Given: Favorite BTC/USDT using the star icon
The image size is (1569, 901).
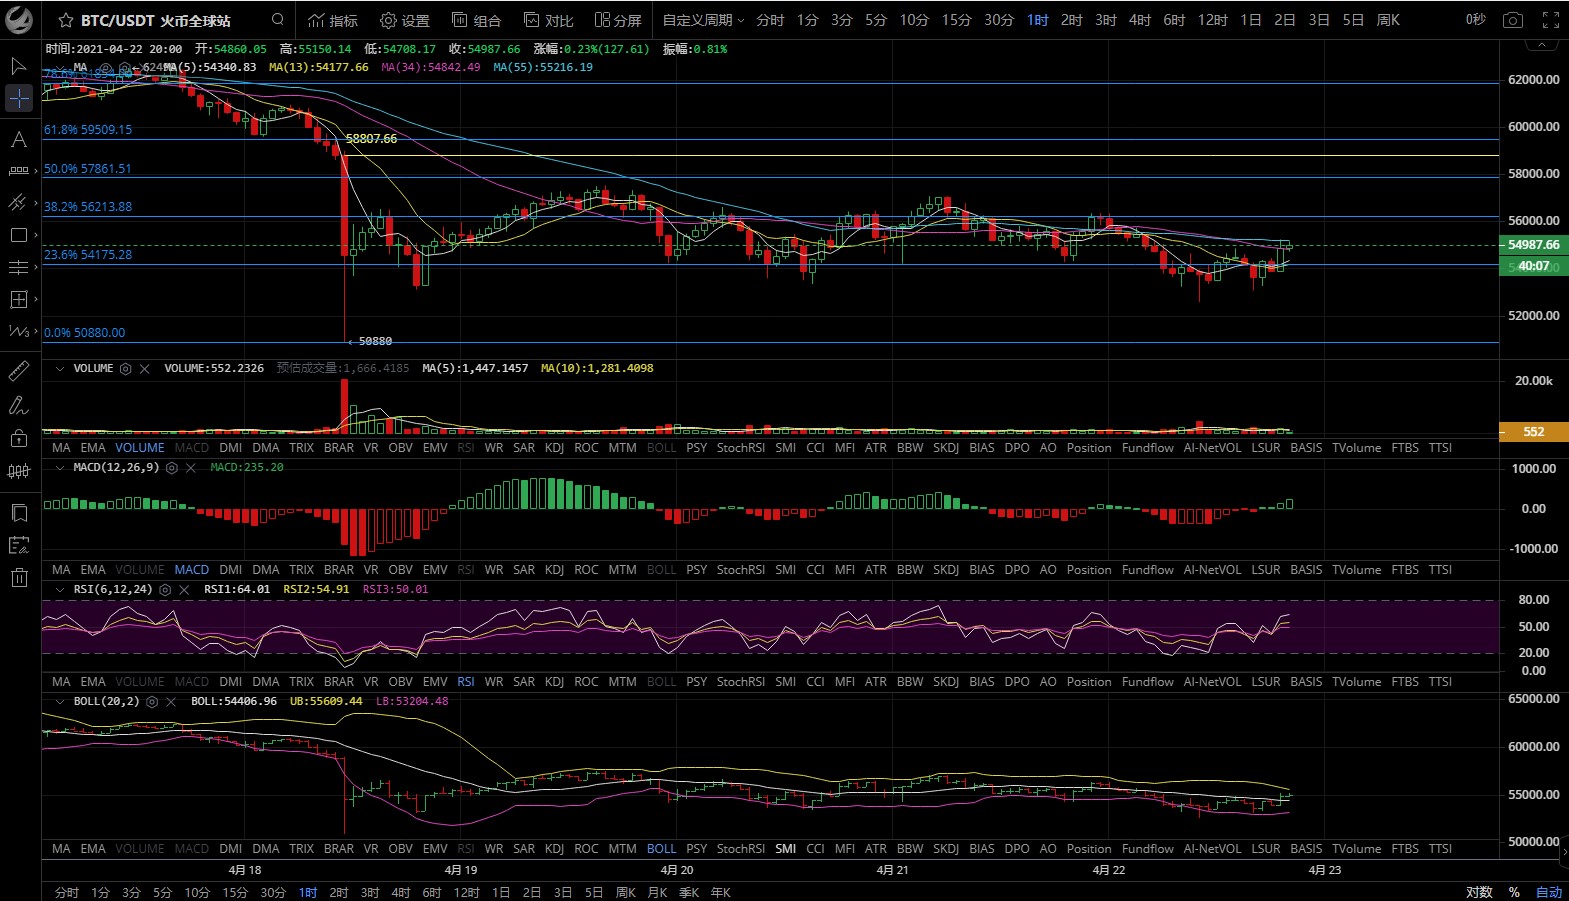Looking at the screenshot, I should (66, 20).
